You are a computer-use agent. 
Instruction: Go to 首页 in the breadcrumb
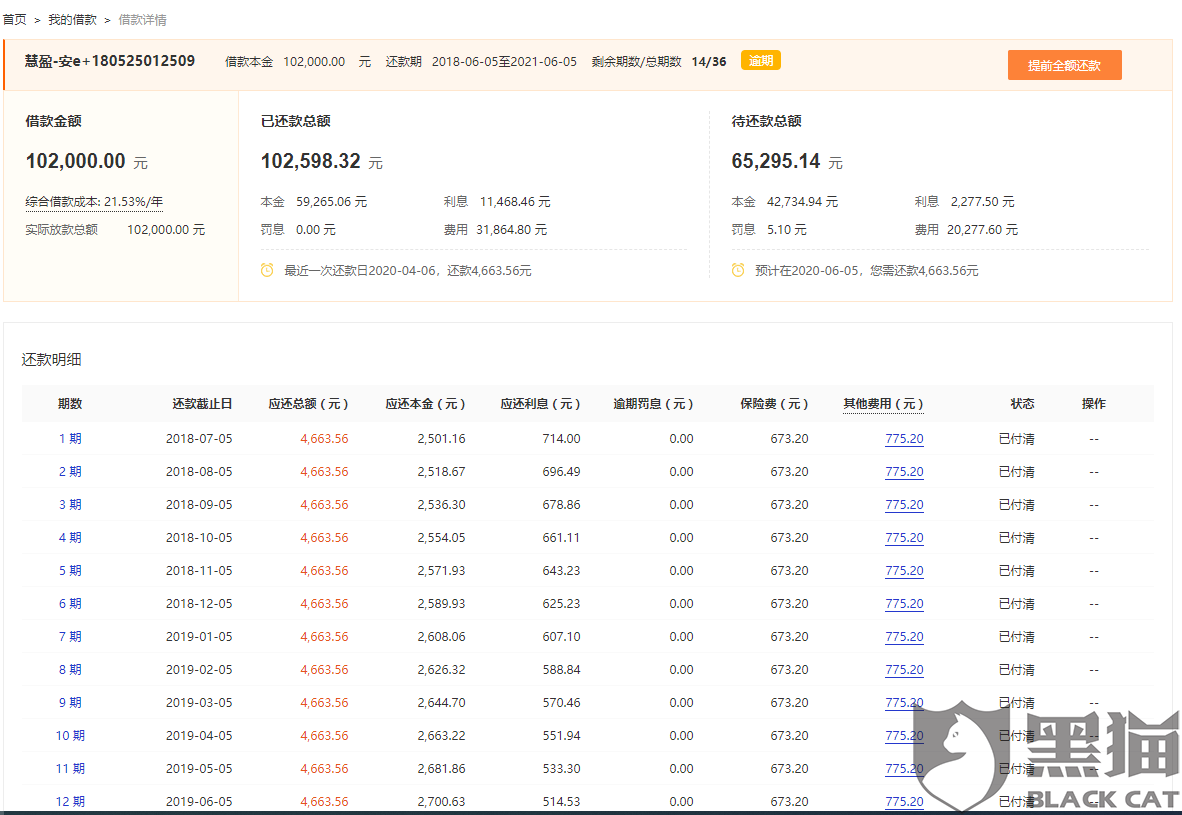point(14,20)
